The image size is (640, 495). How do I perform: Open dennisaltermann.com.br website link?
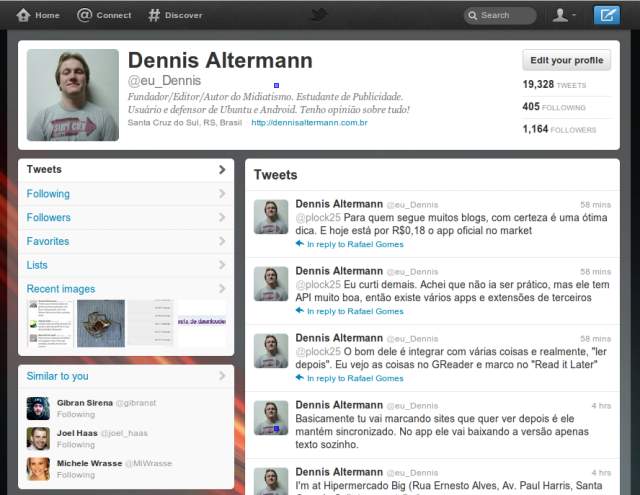(x=309, y=122)
